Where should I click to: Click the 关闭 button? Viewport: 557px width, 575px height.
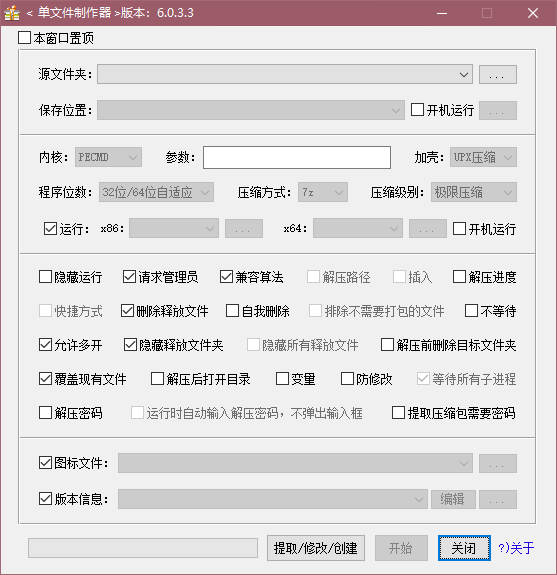pyautogui.click(x=464, y=548)
